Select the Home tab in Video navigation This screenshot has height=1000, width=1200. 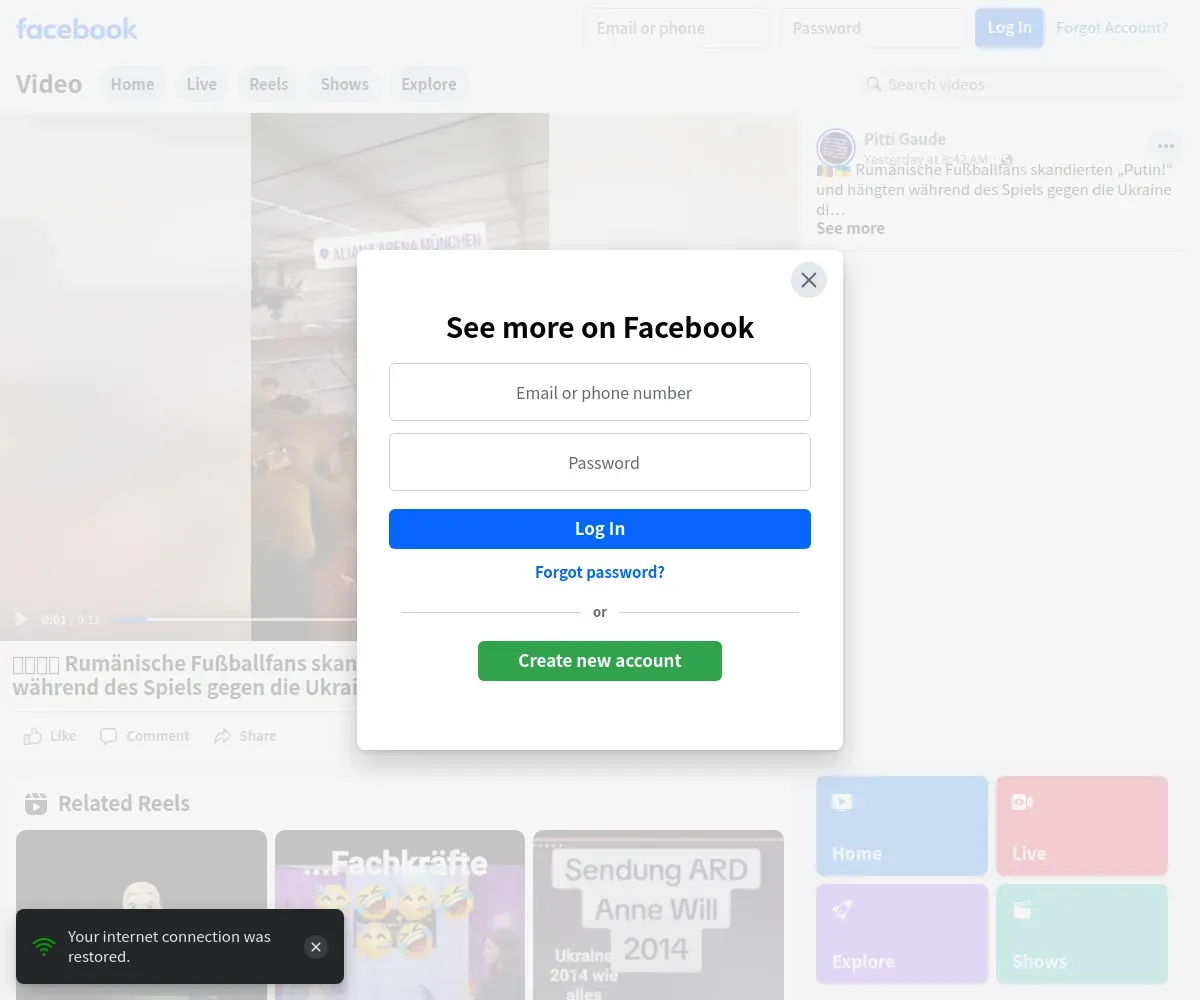(x=133, y=84)
